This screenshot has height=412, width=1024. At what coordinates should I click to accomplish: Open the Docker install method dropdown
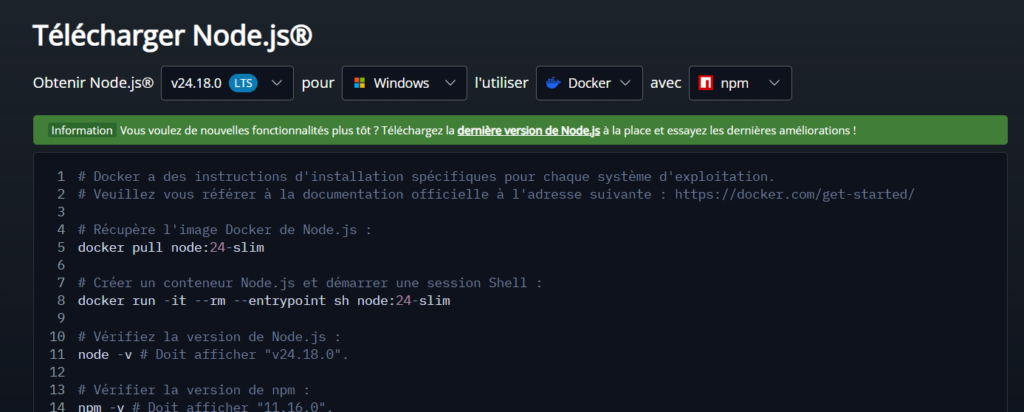589,83
